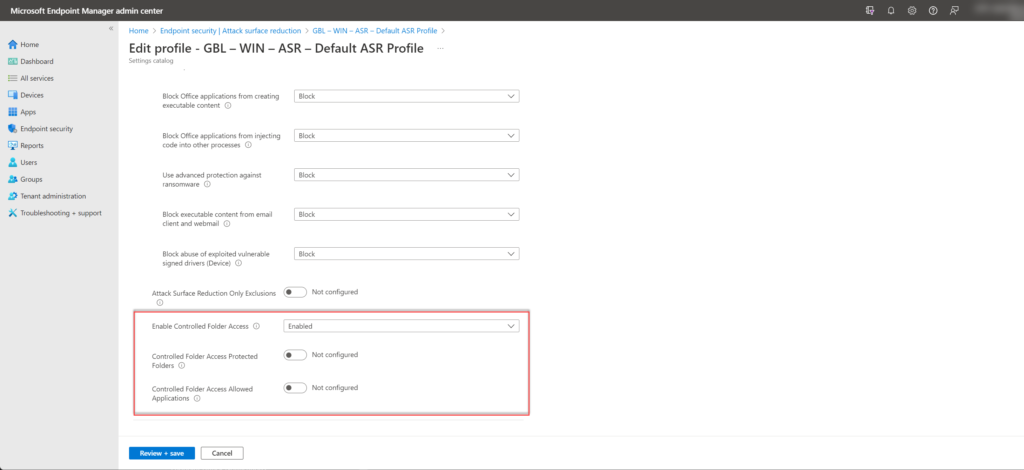Collapse the sidebar with double-chevron icon
Screen dimensions: 1024x470
111,29
